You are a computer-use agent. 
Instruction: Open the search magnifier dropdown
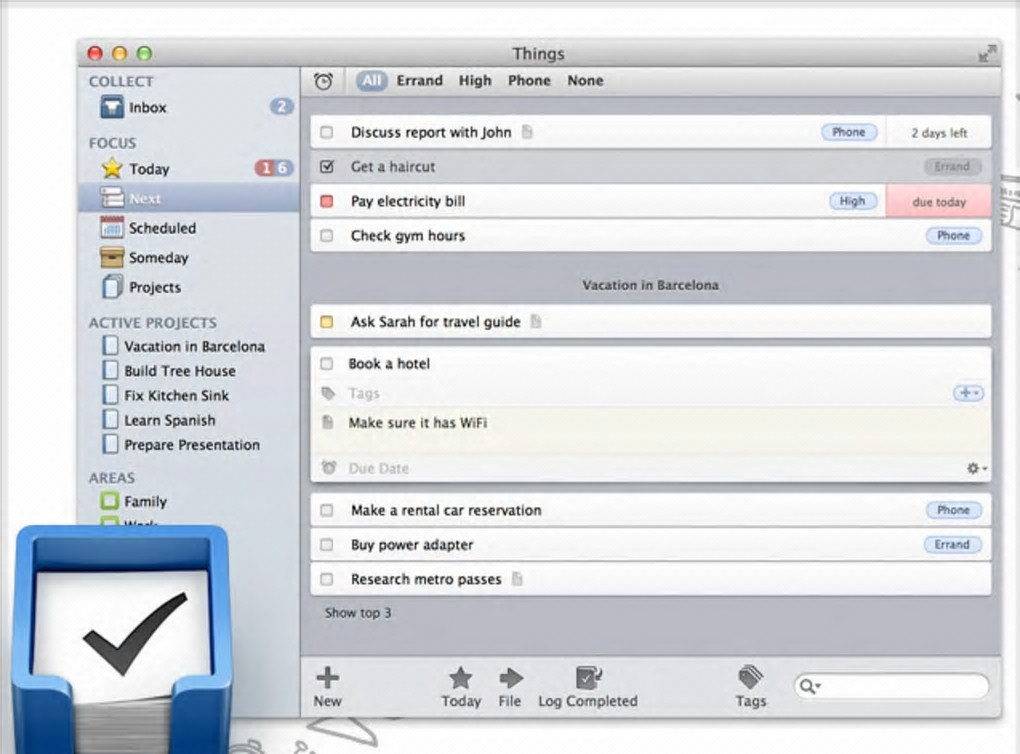(x=810, y=686)
